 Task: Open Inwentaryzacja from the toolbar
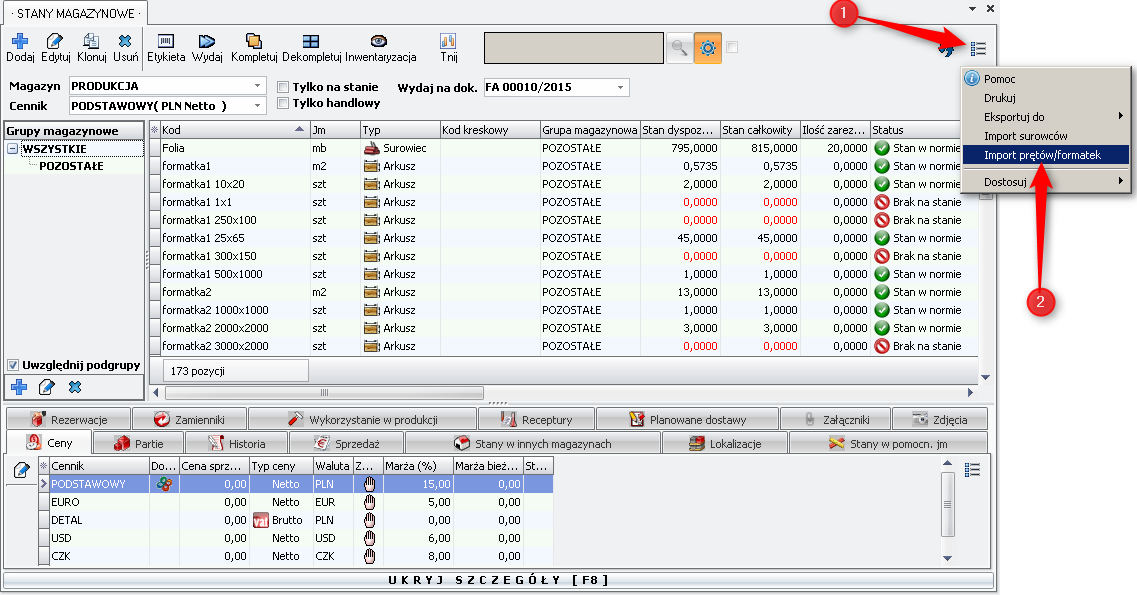(379, 42)
